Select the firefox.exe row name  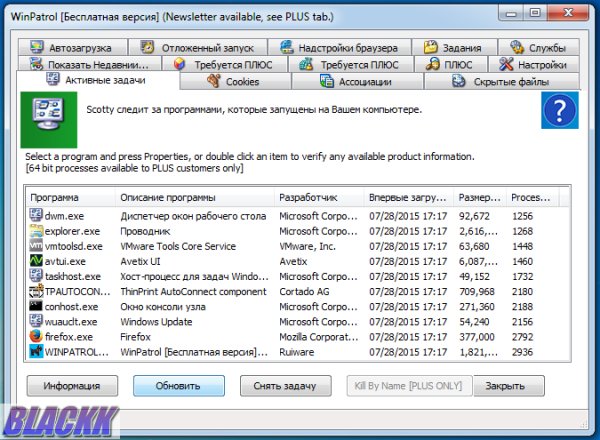[69, 337]
